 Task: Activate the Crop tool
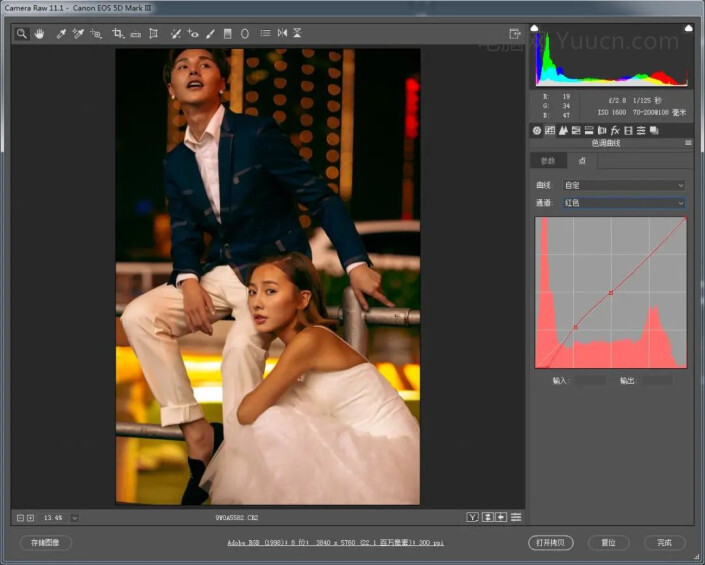pos(117,34)
